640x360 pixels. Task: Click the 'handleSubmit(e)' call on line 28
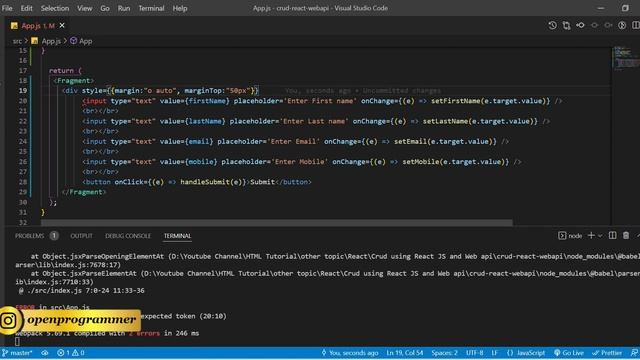pos(213,182)
